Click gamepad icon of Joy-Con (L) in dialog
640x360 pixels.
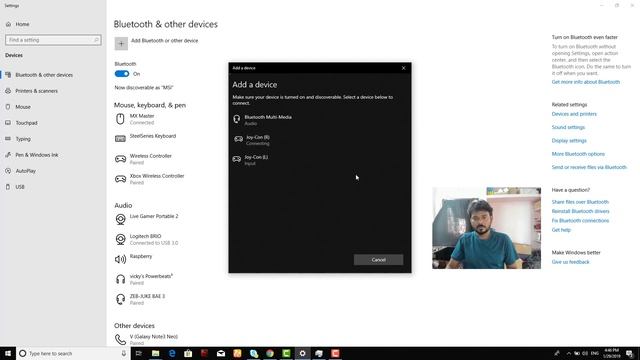coord(236,159)
